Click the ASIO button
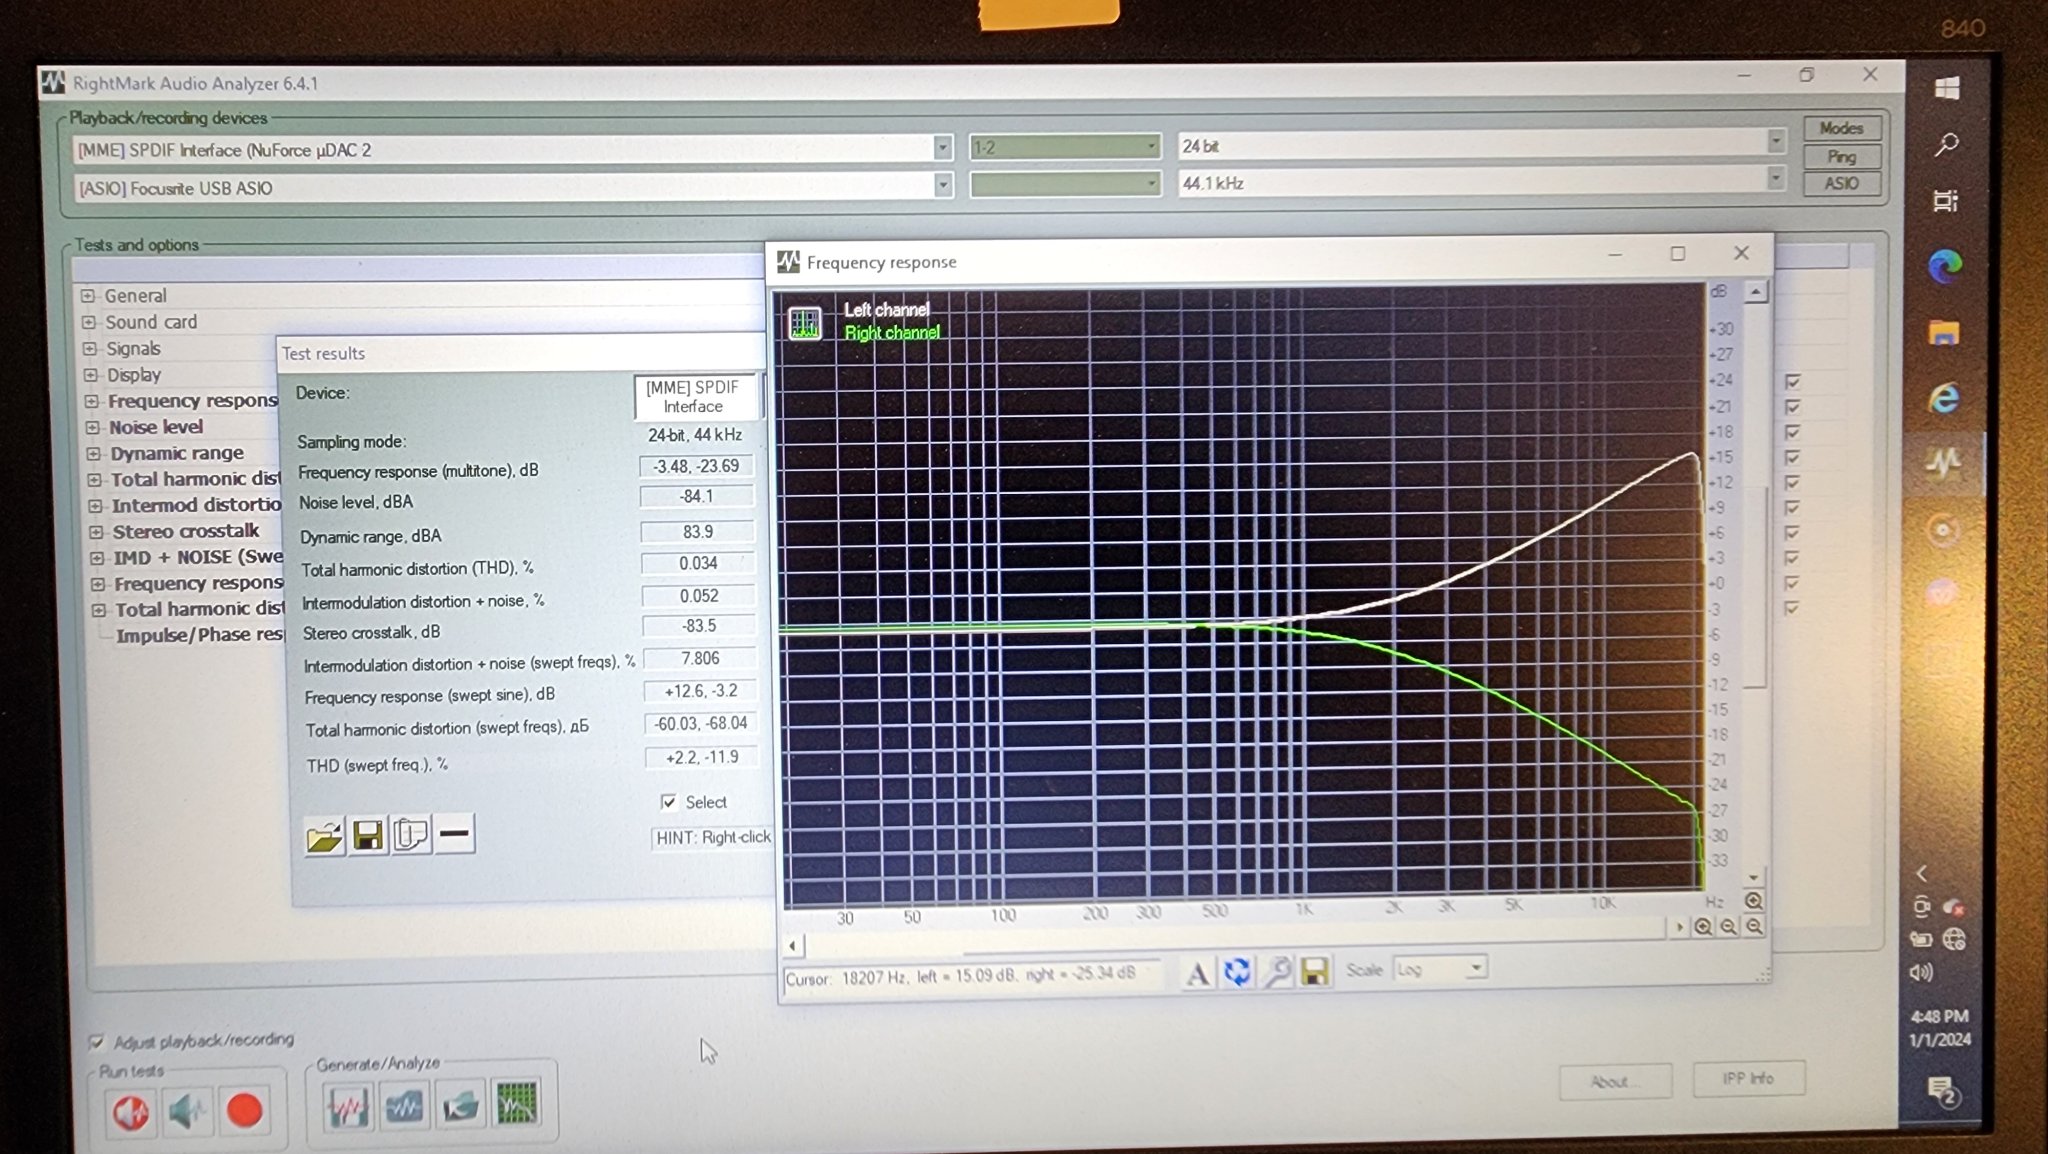 point(1842,183)
